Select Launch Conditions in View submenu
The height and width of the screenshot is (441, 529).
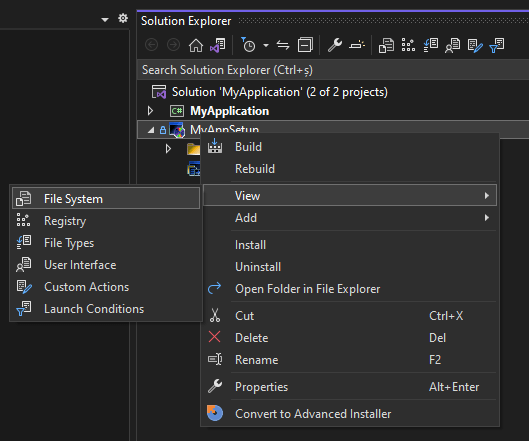[x=106, y=309]
